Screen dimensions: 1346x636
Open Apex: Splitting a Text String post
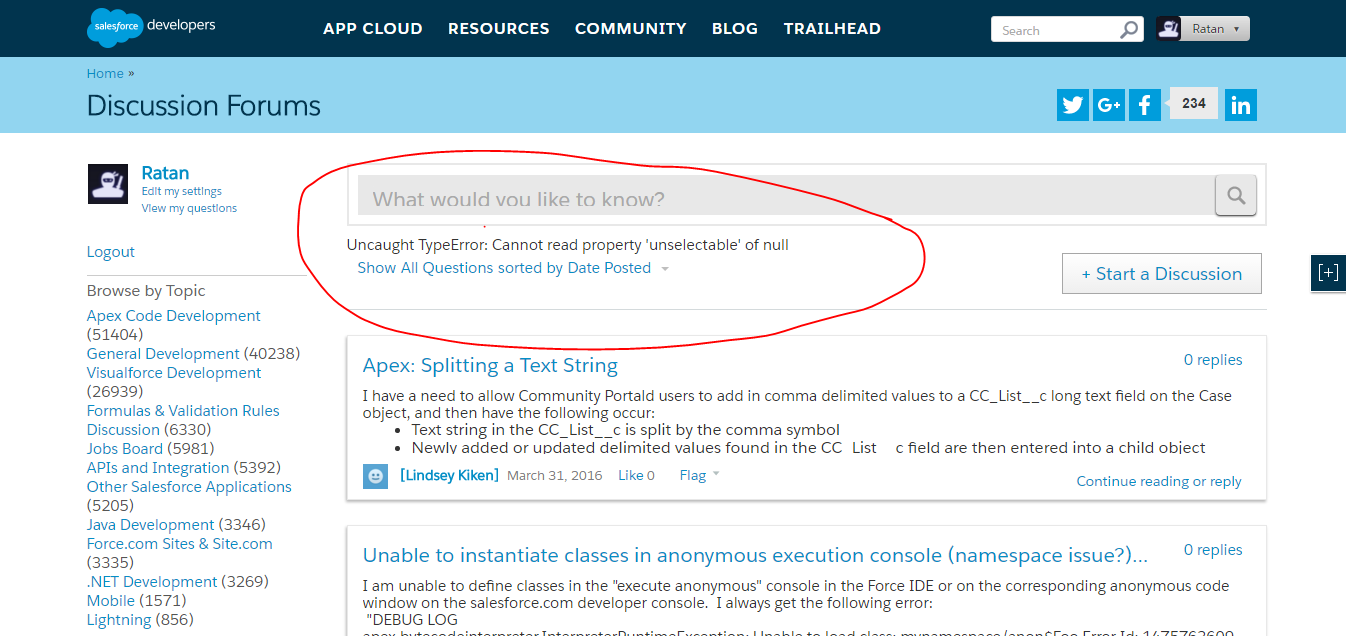[490, 366]
